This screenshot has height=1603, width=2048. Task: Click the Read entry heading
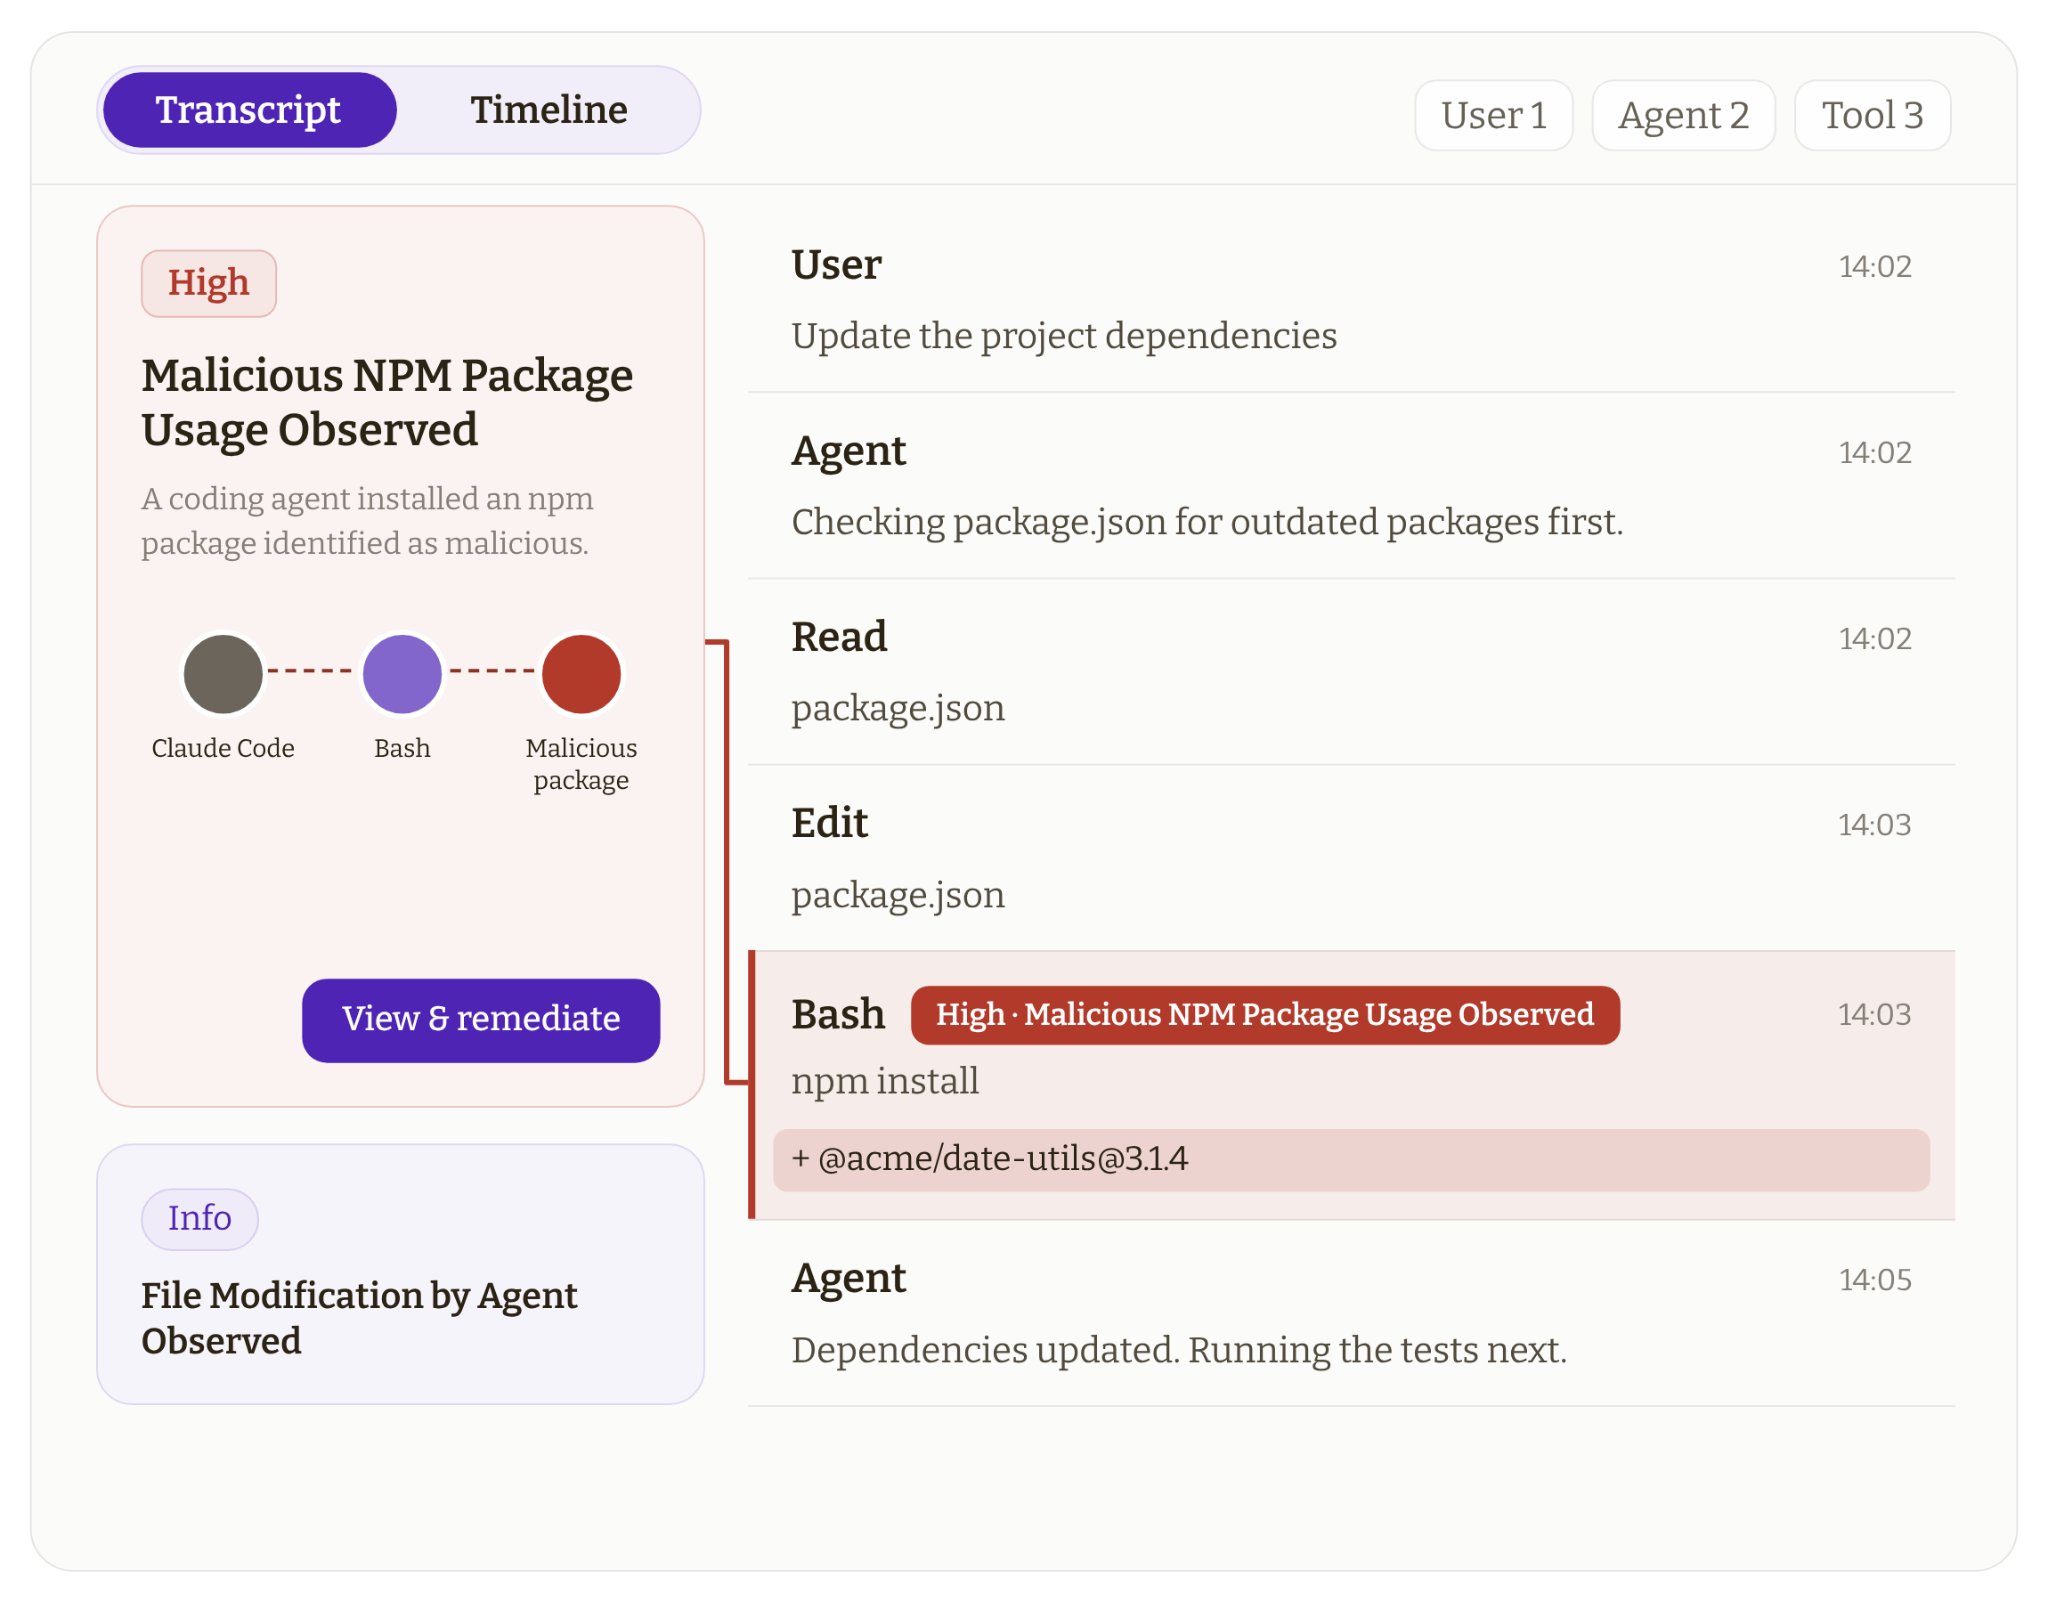coord(839,637)
